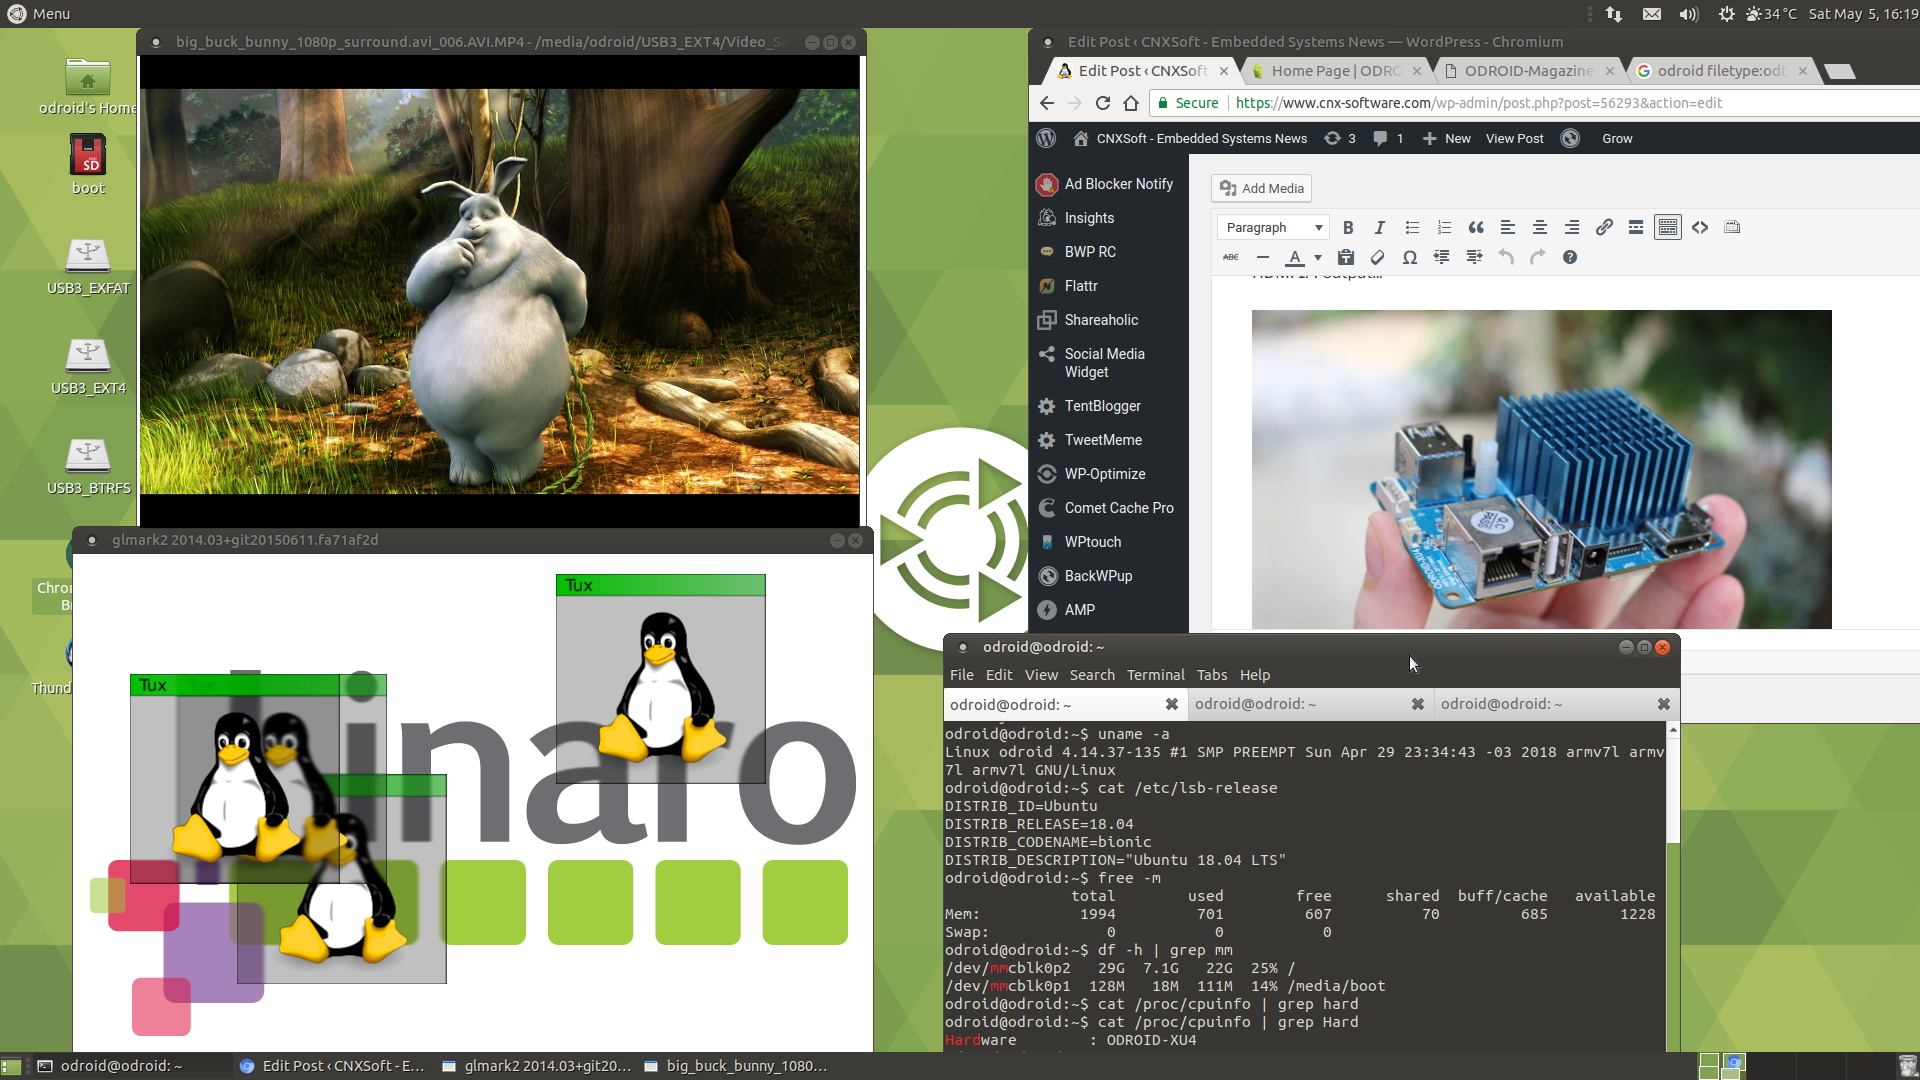Toggle bold in WordPress editor toolbar
The height and width of the screenshot is (1080, 1920).
click(1347, 228)
